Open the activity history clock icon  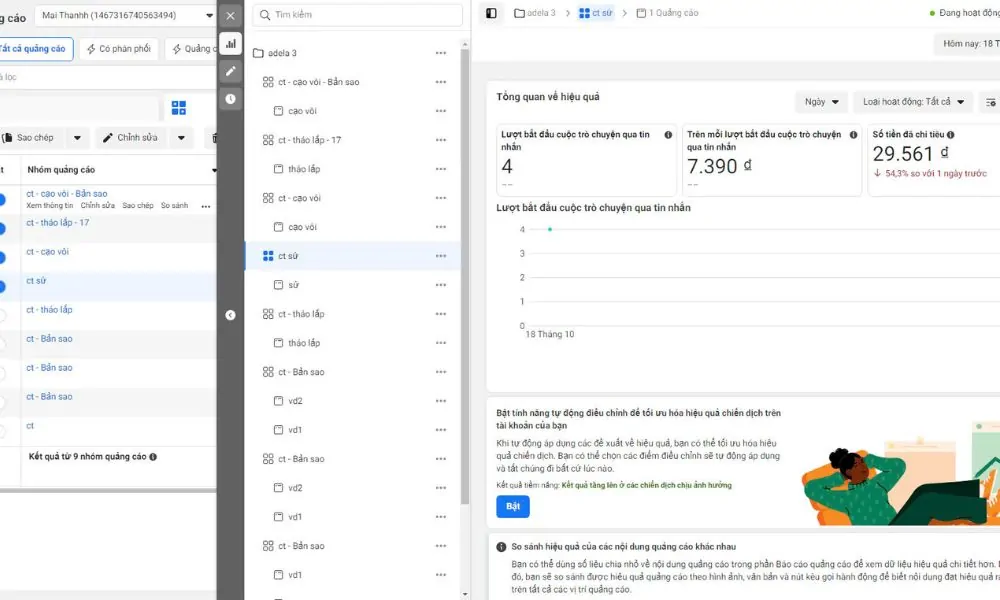pyautogui.click(x=231, y=98)
